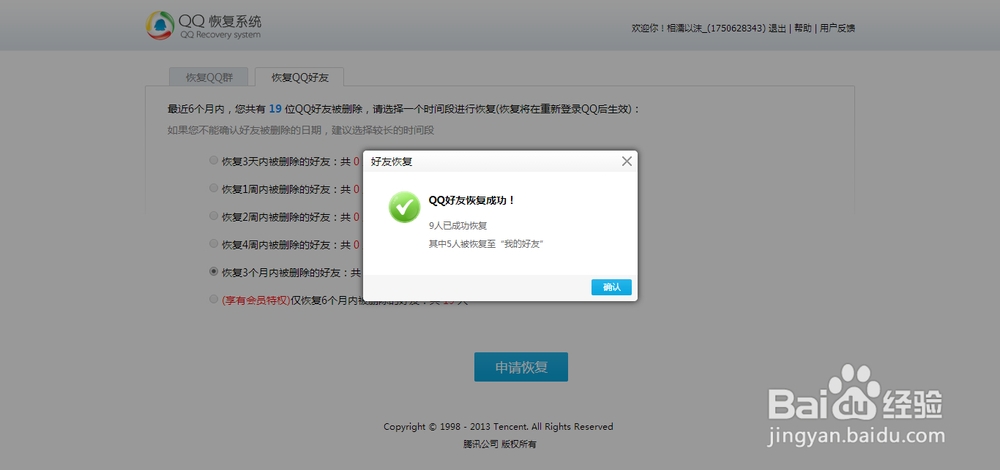Open the 帮助 link
The height and width of the screenshot is (470, 1000).
(x=802, y=28)
